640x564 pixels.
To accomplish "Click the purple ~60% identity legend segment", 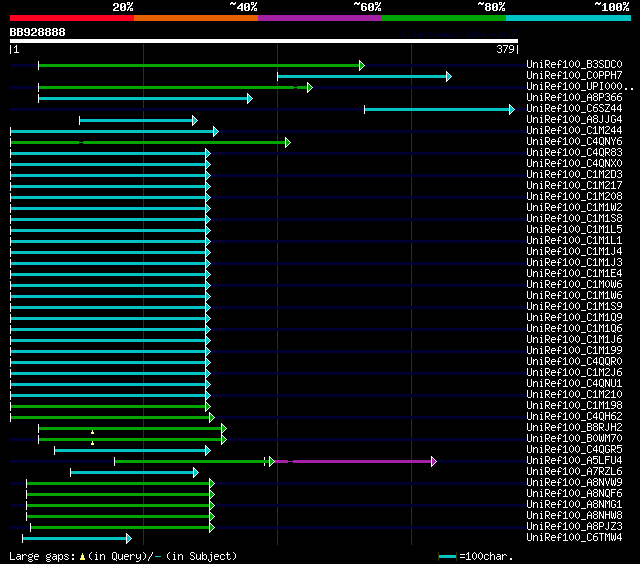I will pos(320,18).
